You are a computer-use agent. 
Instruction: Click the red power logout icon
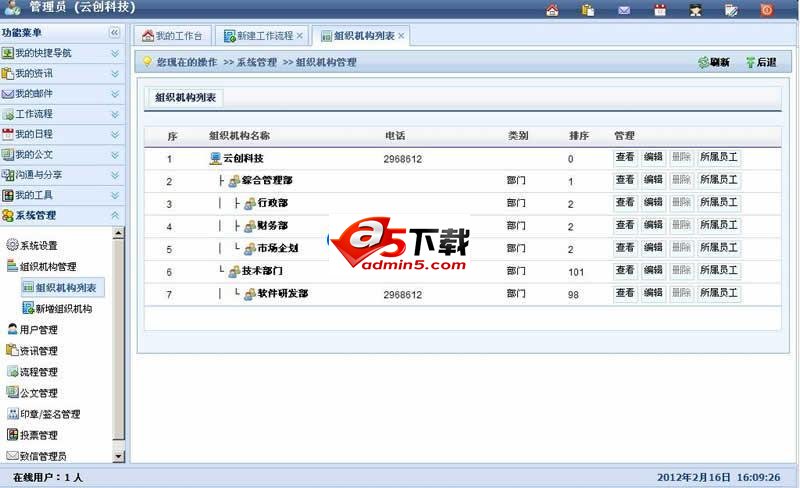coord(767,10)
